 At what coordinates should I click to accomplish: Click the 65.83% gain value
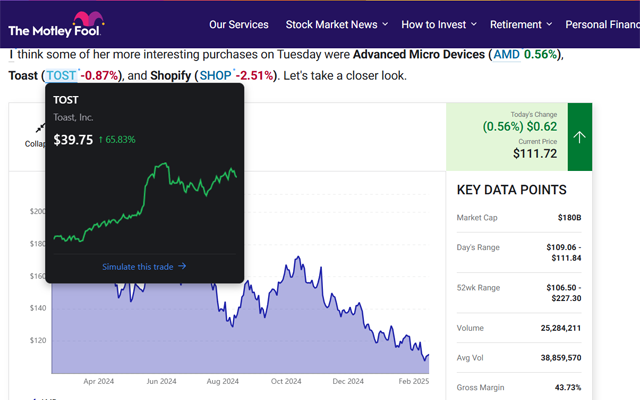tap(120, 140)
